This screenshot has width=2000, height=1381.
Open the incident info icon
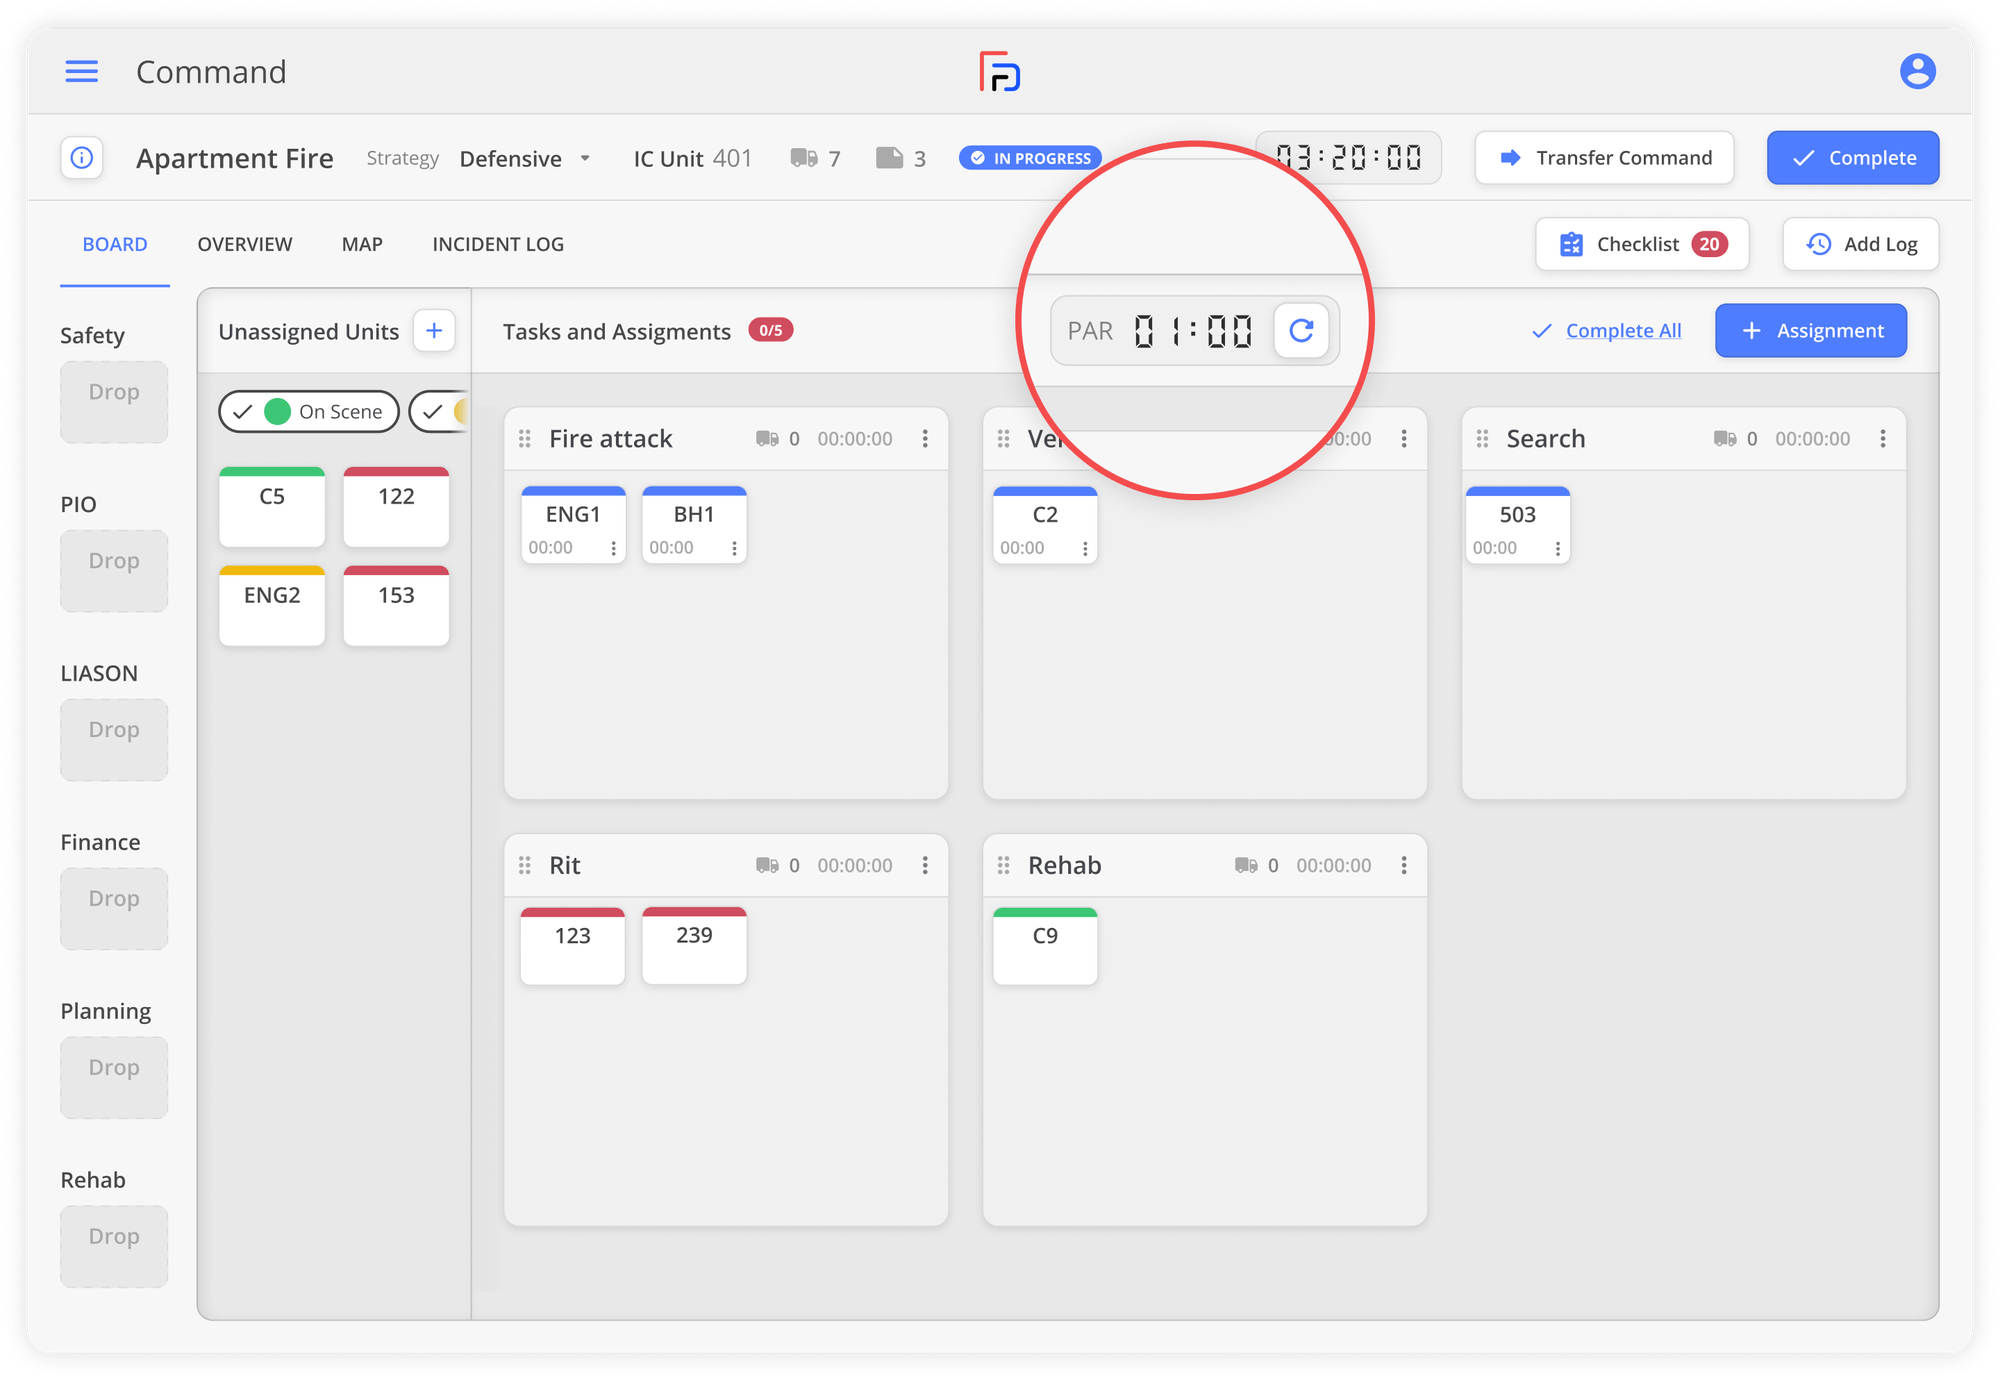point(82,158)
